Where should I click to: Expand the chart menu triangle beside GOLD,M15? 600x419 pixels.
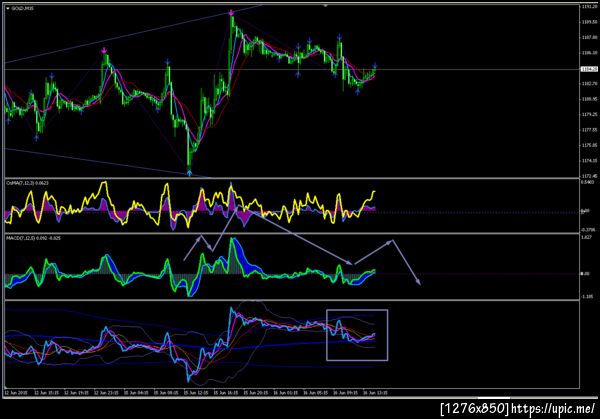coord(8,8)
